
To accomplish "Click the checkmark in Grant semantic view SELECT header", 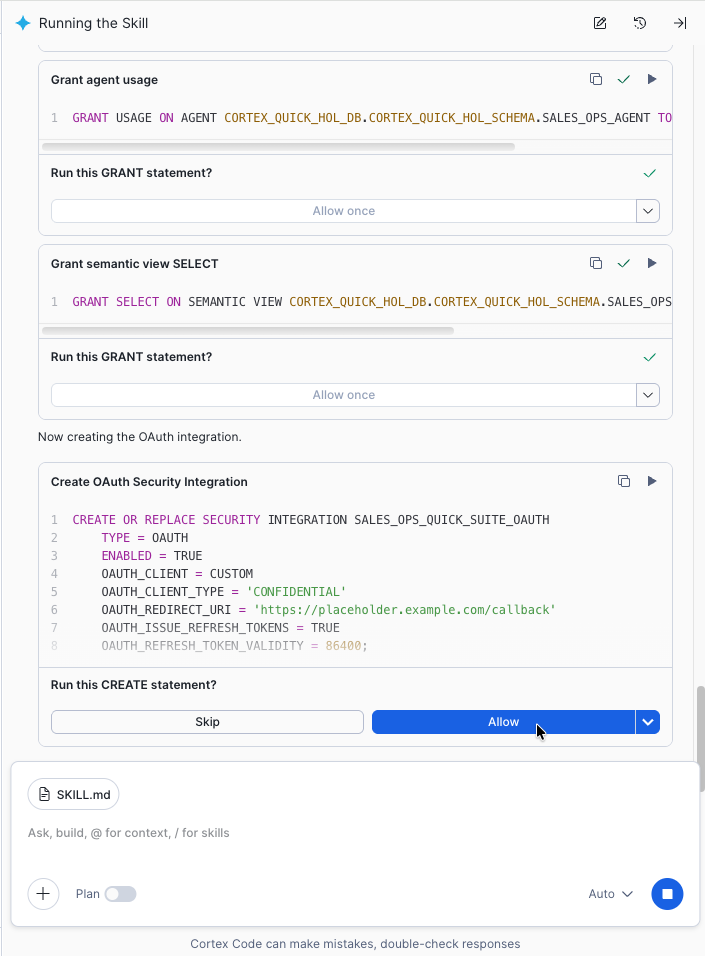I will point(623,263).
